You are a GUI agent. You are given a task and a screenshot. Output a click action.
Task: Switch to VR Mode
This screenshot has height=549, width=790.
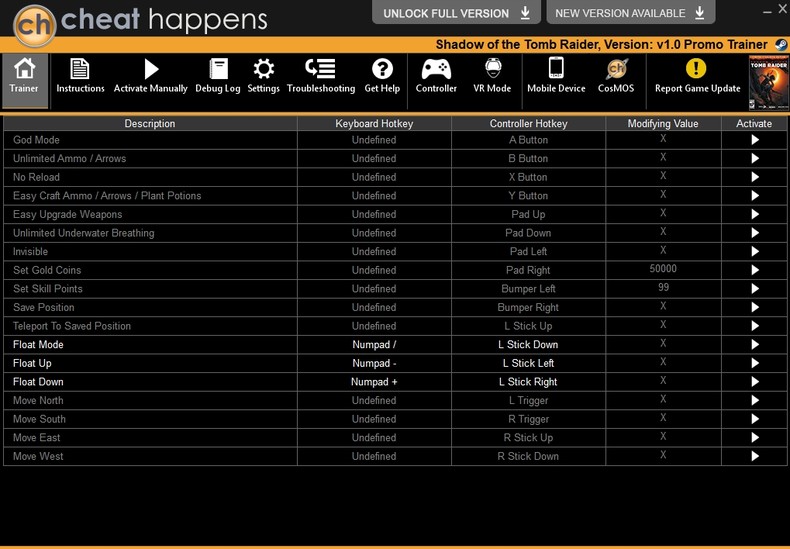(492, 76)
